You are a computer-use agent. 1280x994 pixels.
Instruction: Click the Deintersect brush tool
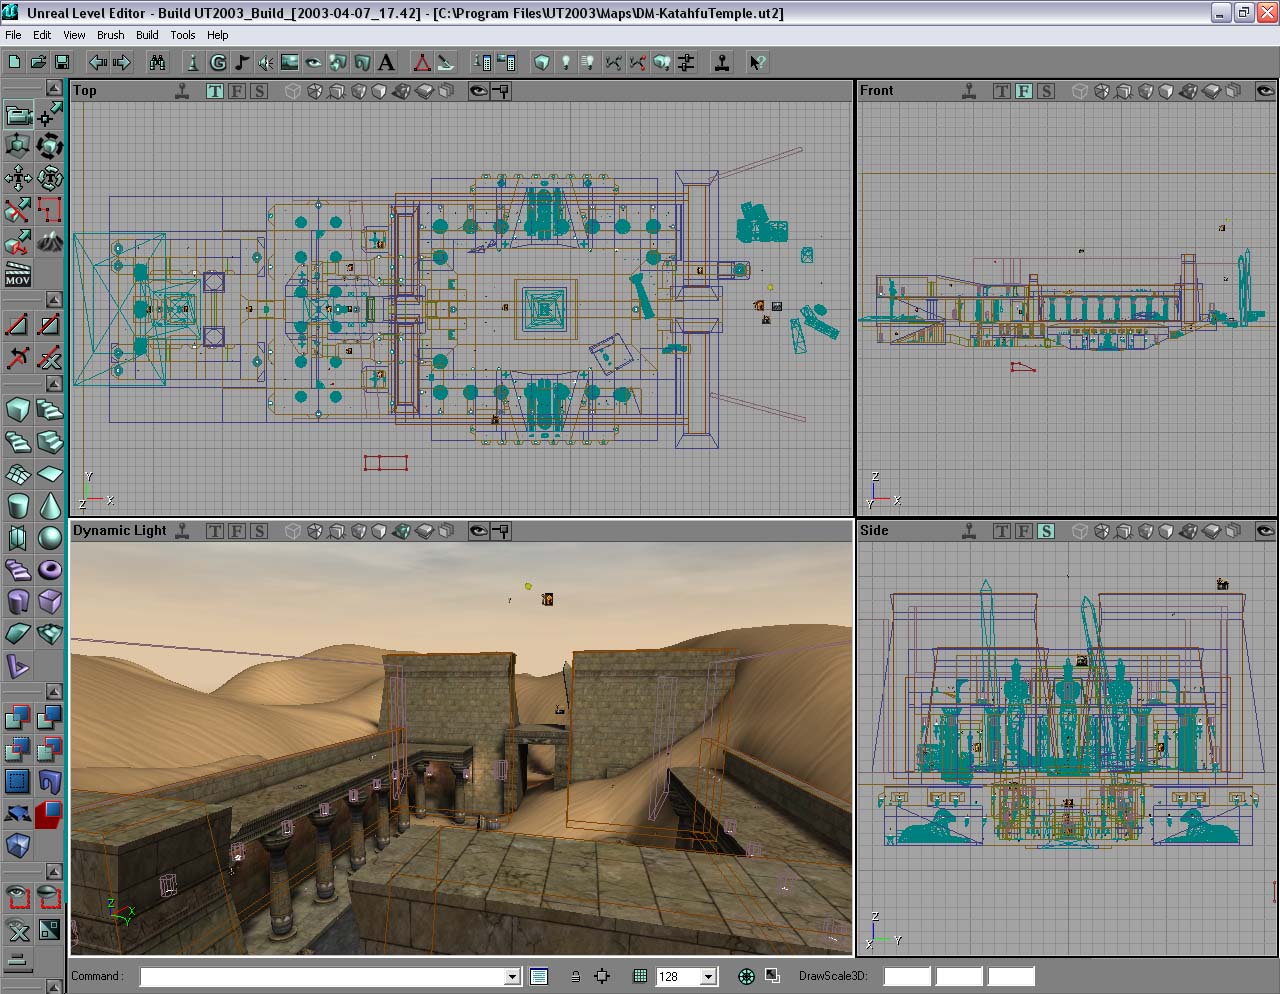(x=50, y=750)
